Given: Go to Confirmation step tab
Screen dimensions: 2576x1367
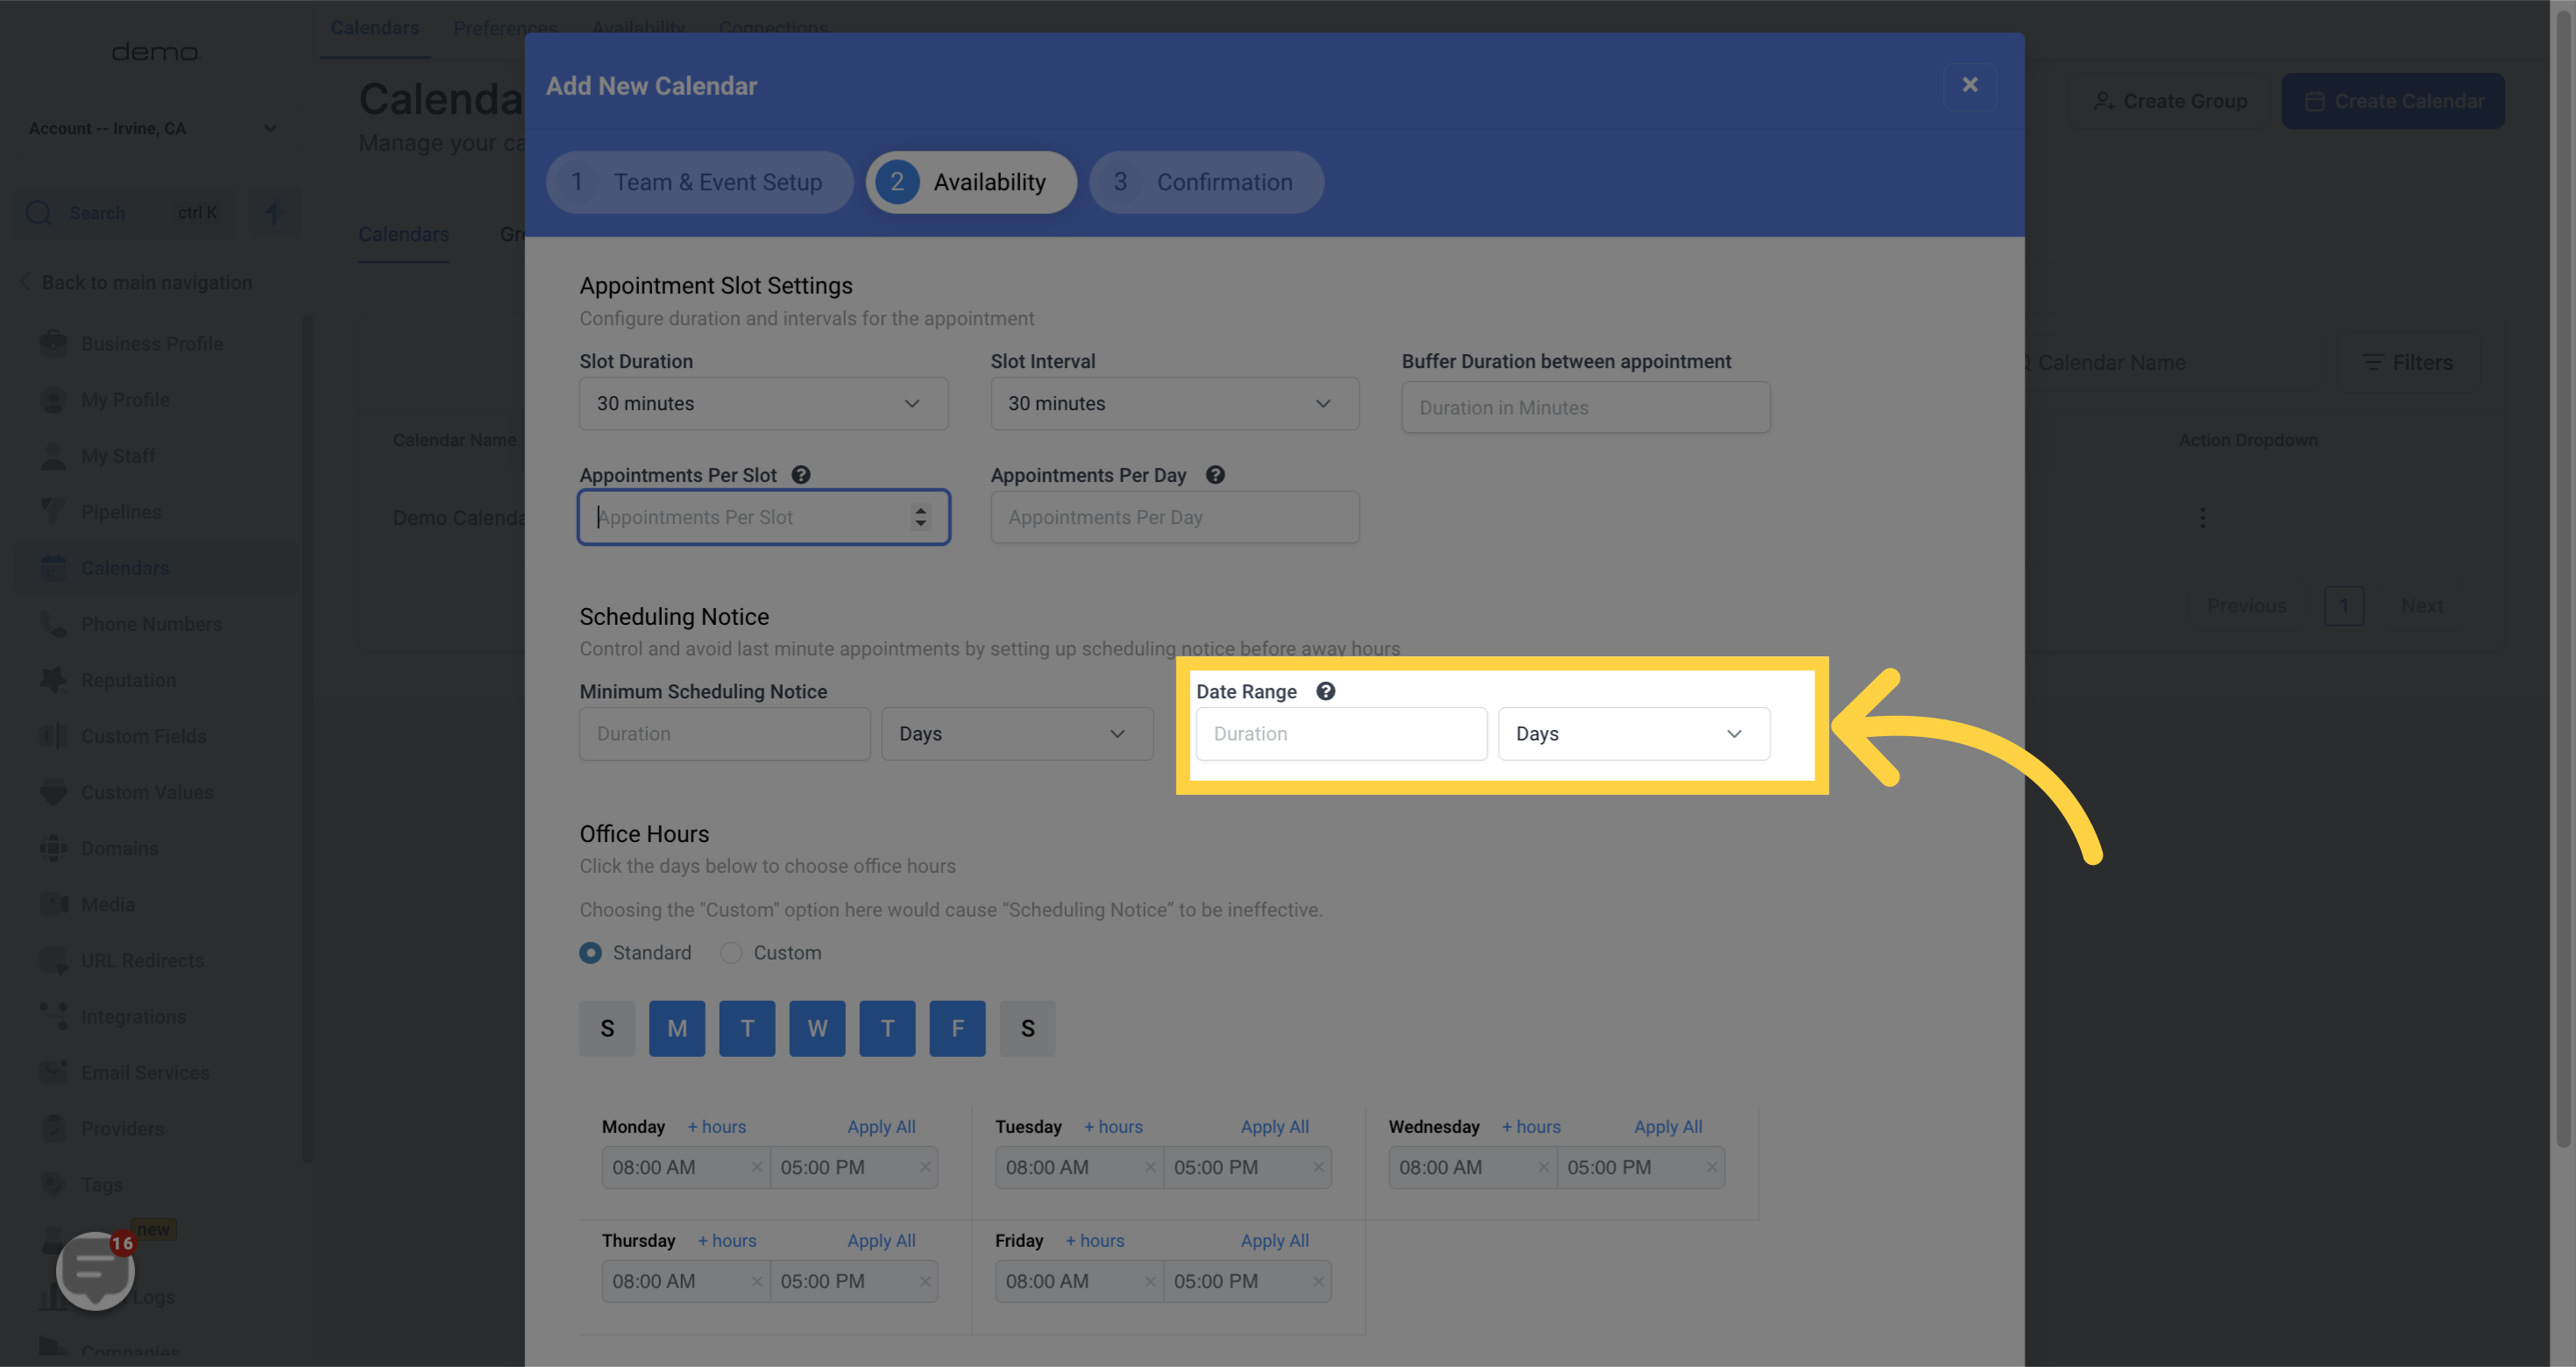Looking at the screenshot, I should (x=1206, y=182).
